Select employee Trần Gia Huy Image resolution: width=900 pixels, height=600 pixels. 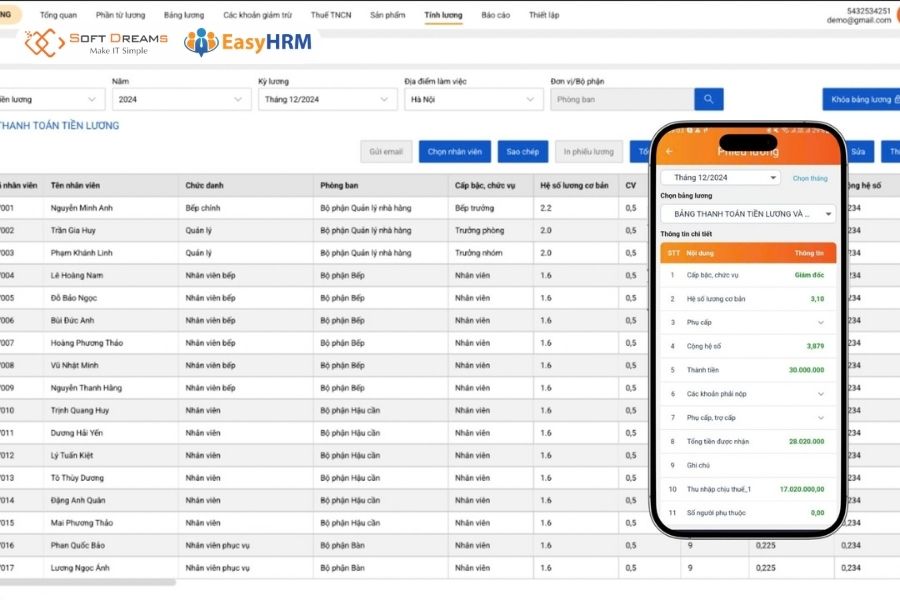[73, 230]
